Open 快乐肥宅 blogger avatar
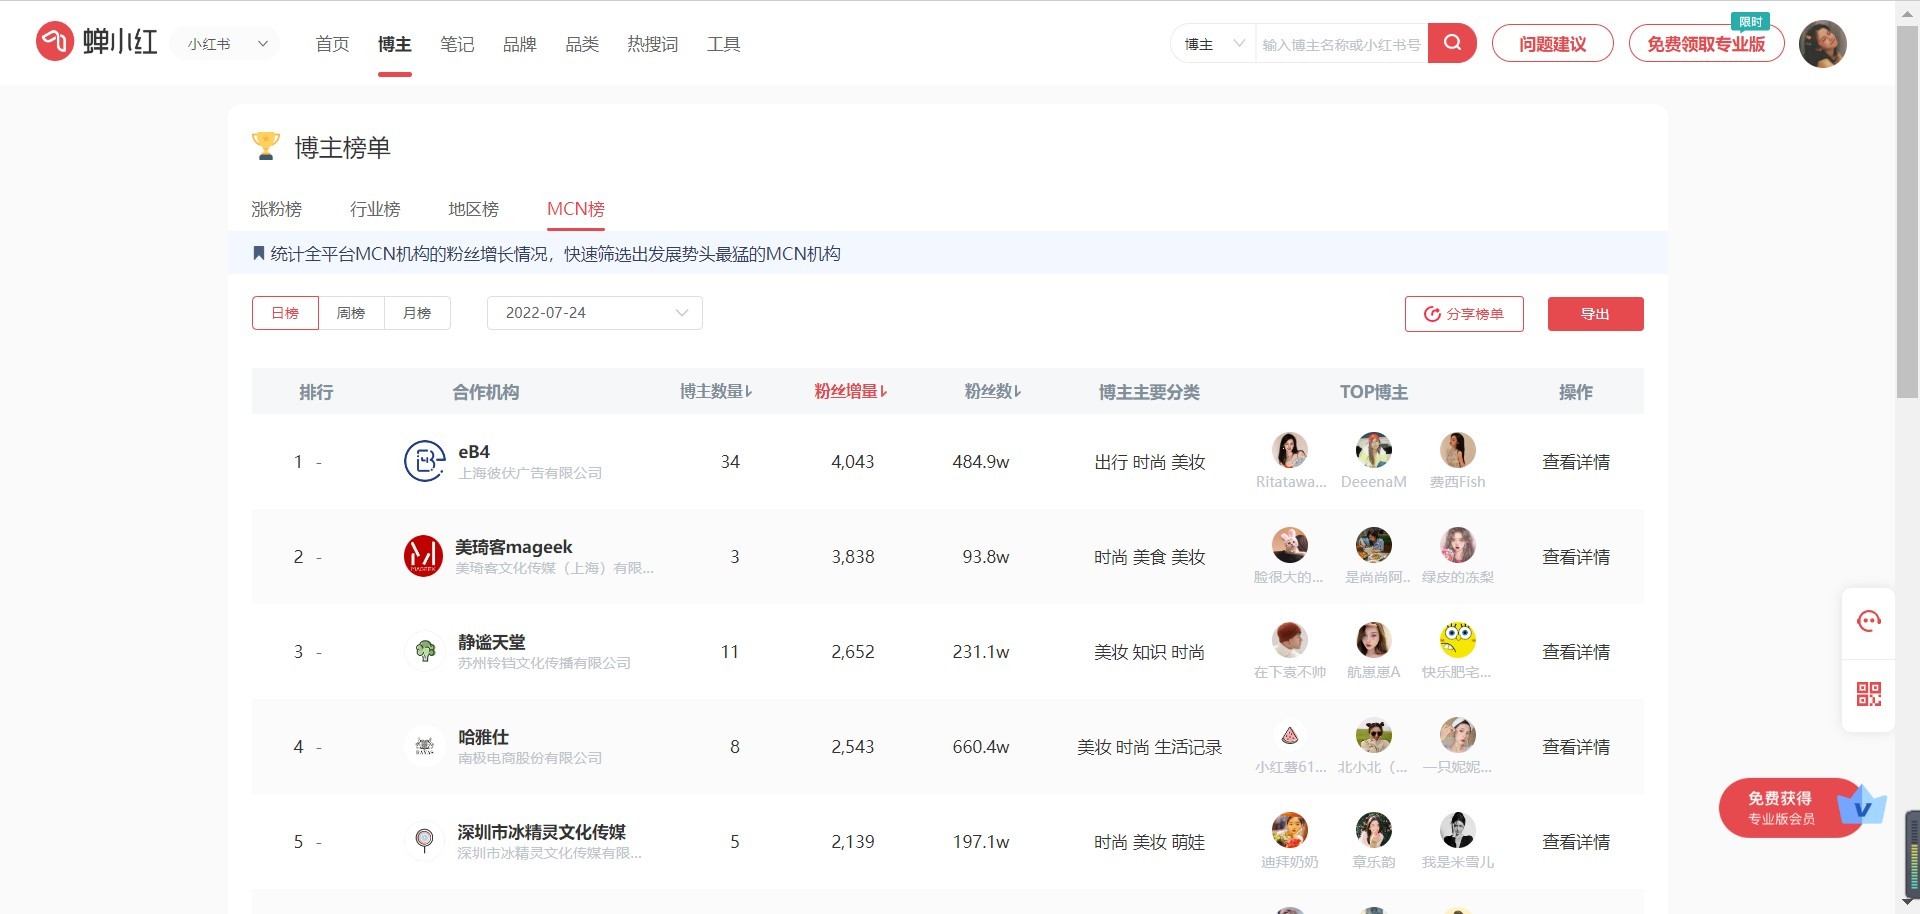Screen dimensions: 1920x914 pyautogui.click(x=1458, y=640)
